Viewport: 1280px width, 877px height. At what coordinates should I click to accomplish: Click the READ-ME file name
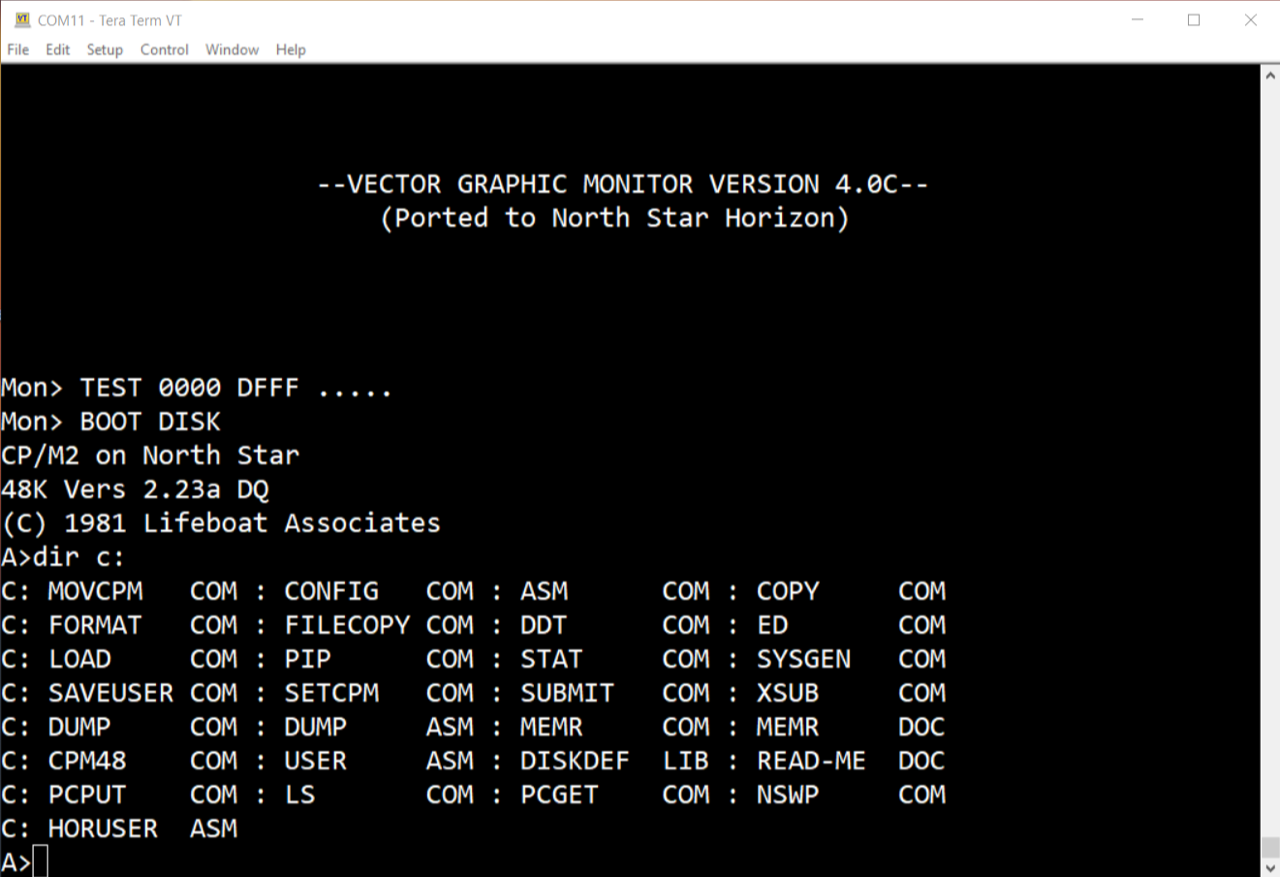[811, 762]
